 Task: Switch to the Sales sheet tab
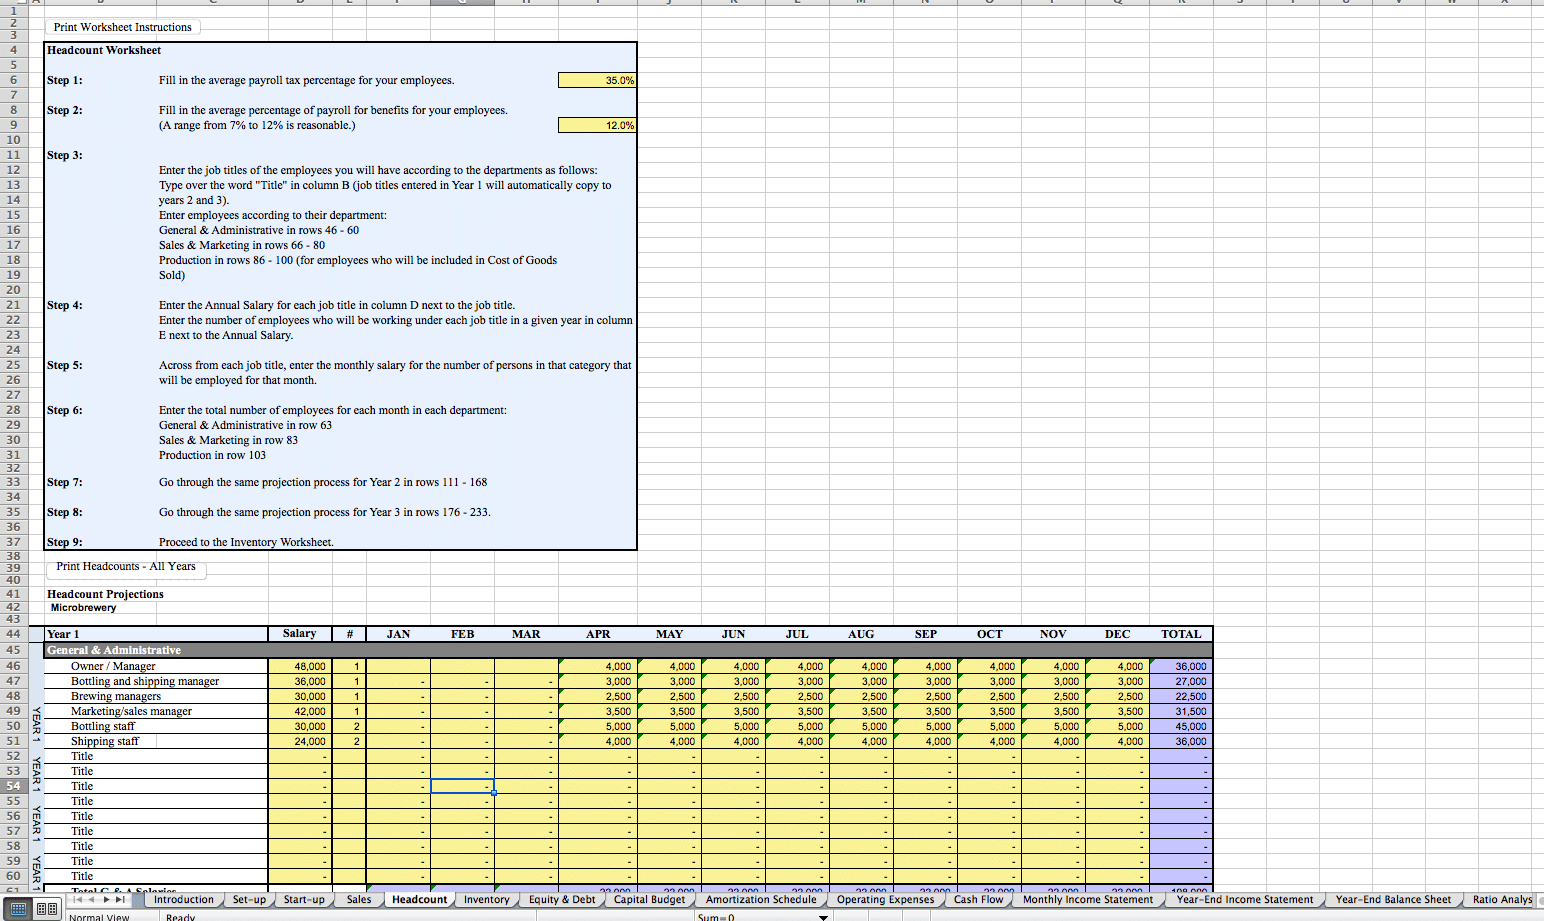tap(359, 900)
